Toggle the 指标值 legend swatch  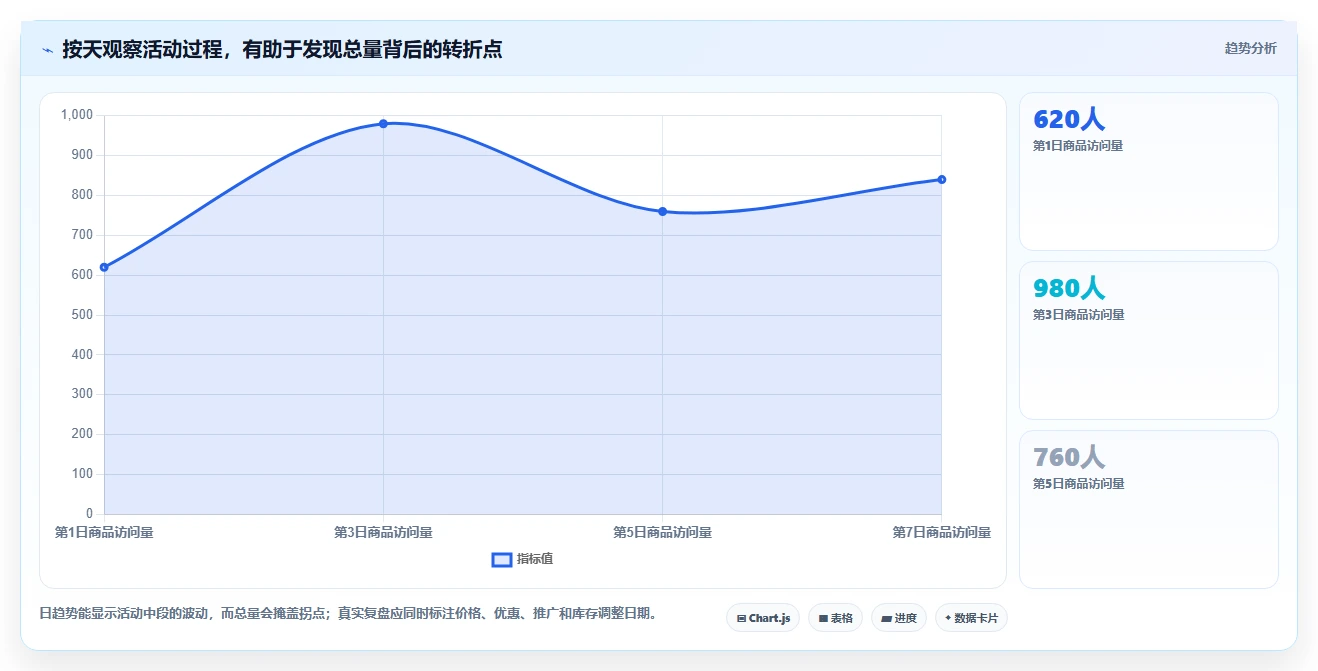[x=502, y=559]
